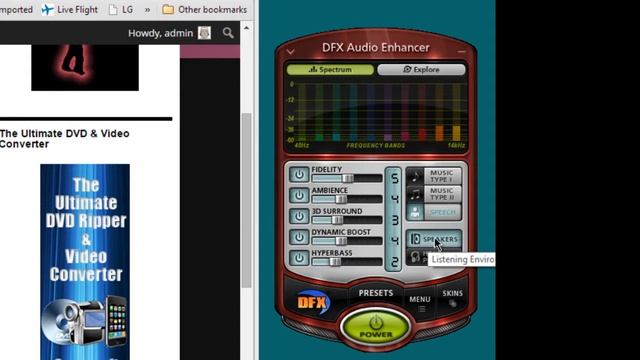
Task: Click the Music Type II notes icon
Action: click(415, 194)
